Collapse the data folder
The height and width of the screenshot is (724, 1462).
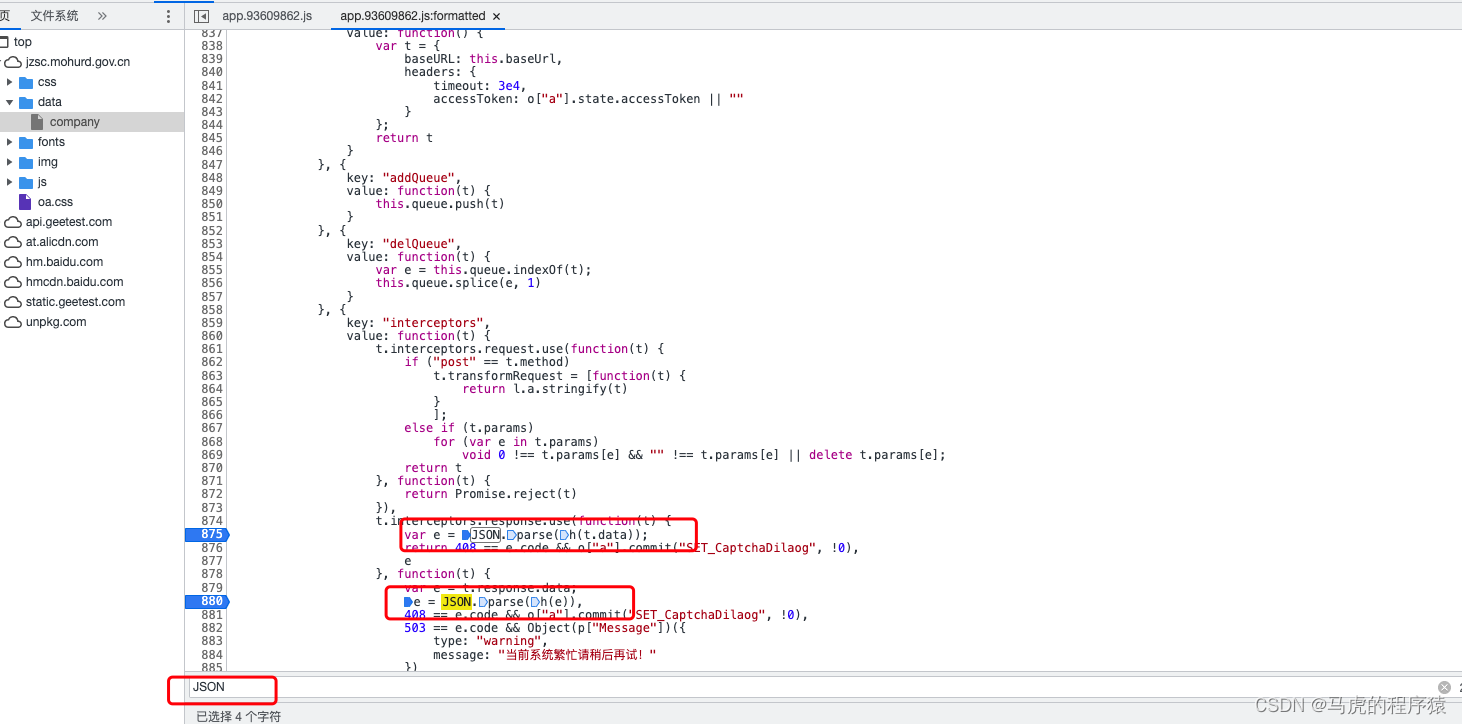click(10, 102)
